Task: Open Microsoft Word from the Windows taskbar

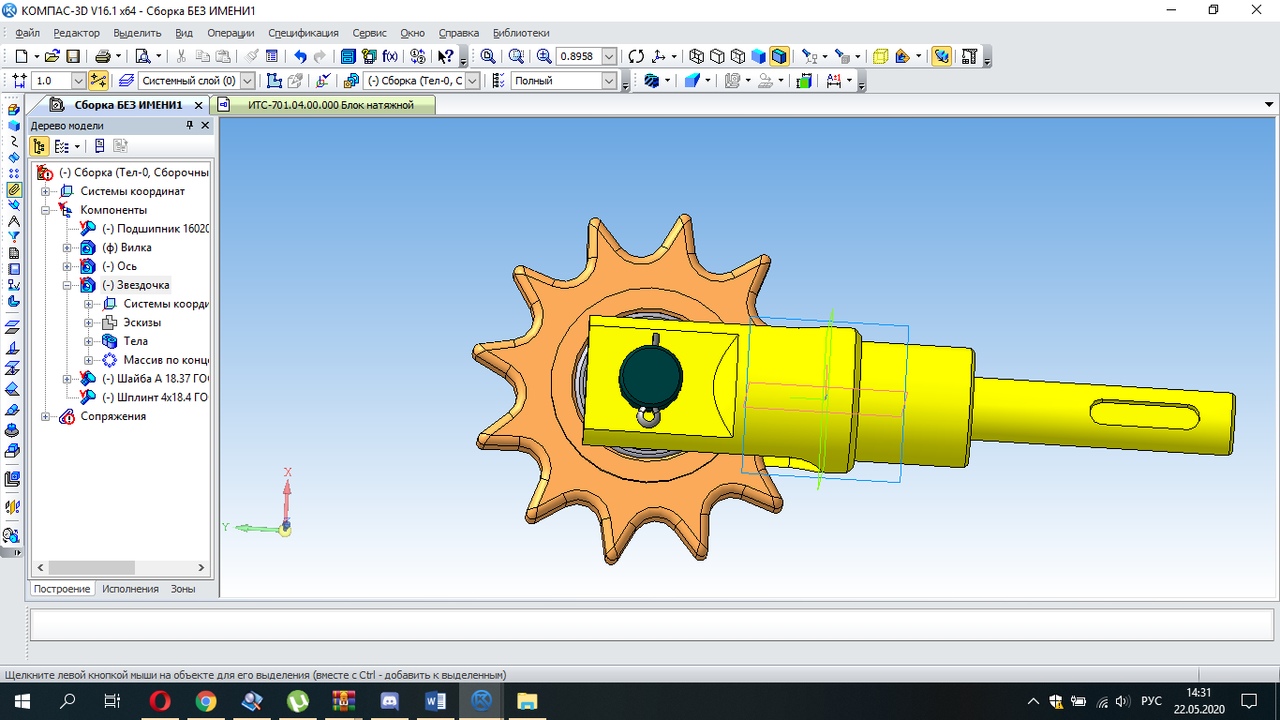Action: click(x=435, y=701)
